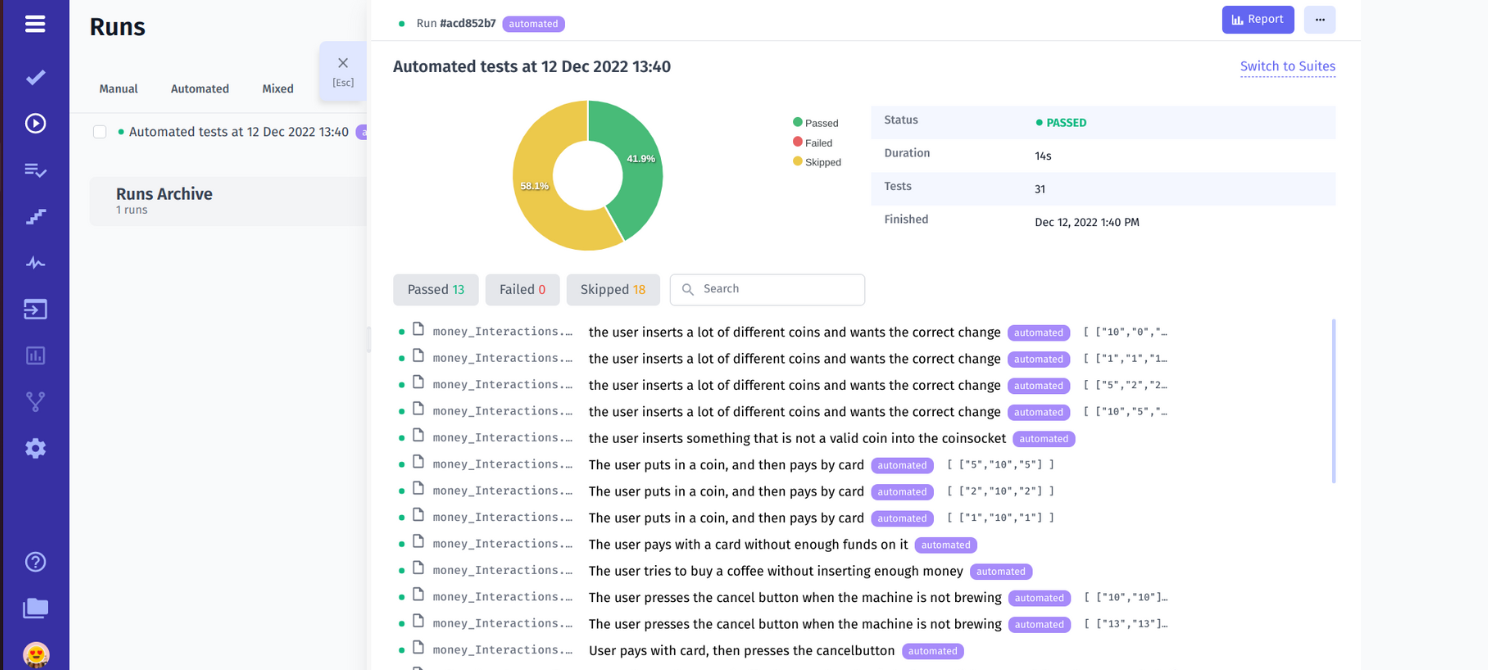1488x670 pixels.
Task: Open the Analytics bar-chart icon in sidebar
Action: pos(35,355)
